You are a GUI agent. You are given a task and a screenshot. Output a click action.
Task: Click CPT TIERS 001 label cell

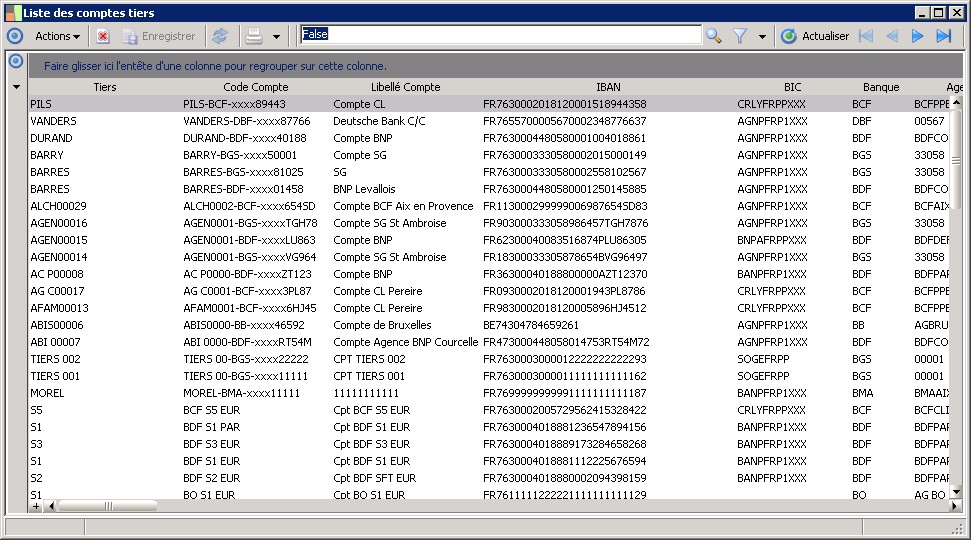tap(369, 377)
